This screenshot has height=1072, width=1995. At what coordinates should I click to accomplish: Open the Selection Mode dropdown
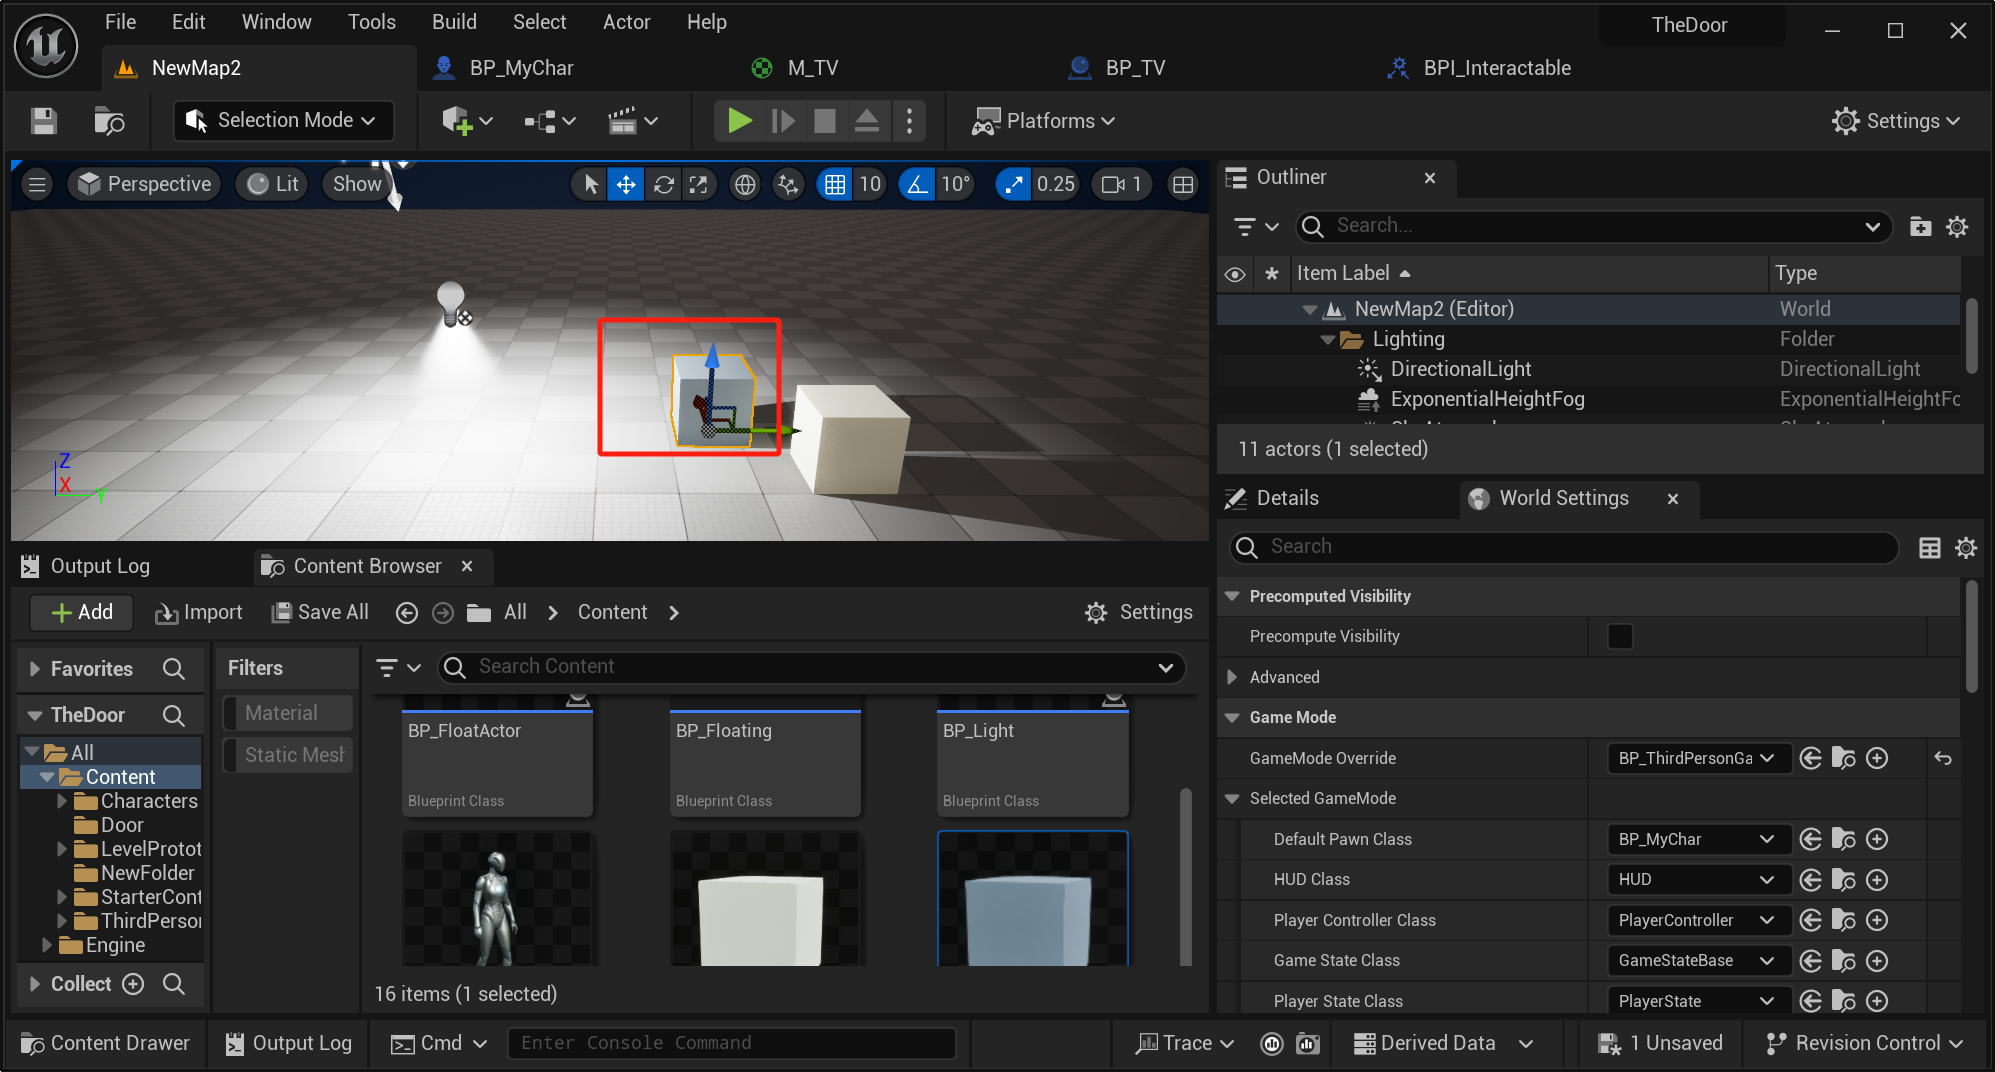pyautogui.click(x=283, y=120)
